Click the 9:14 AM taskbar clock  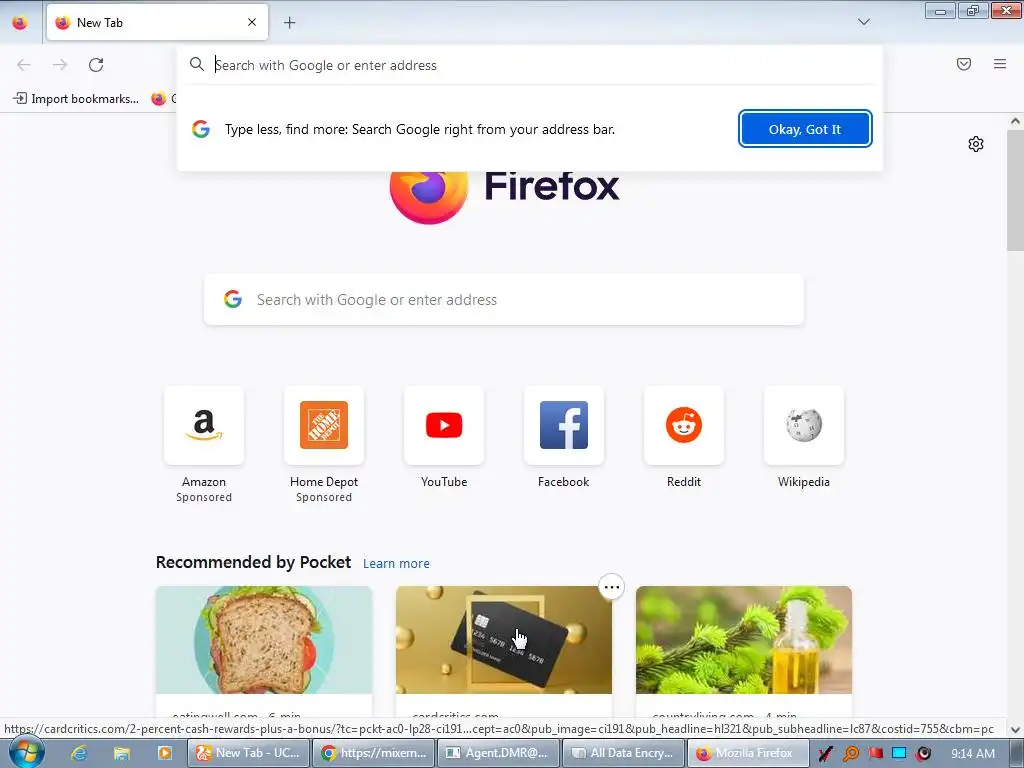[x=973, y=754]
